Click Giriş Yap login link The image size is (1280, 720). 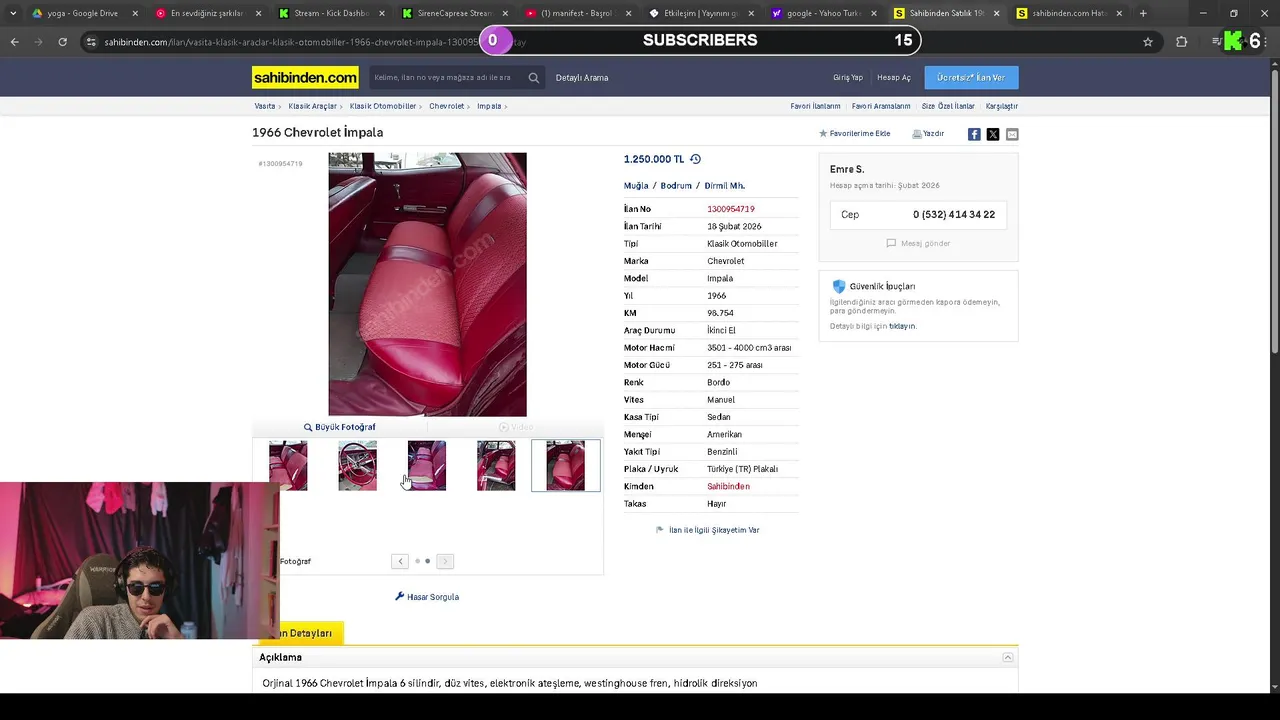pos(848,78)
